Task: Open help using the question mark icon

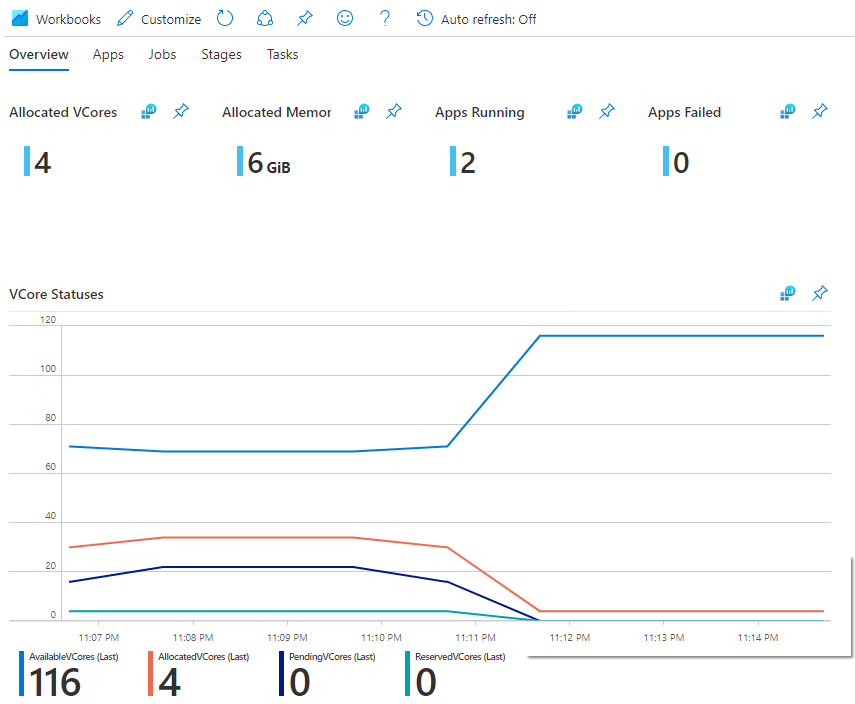Action: click(x=384, y=18)
